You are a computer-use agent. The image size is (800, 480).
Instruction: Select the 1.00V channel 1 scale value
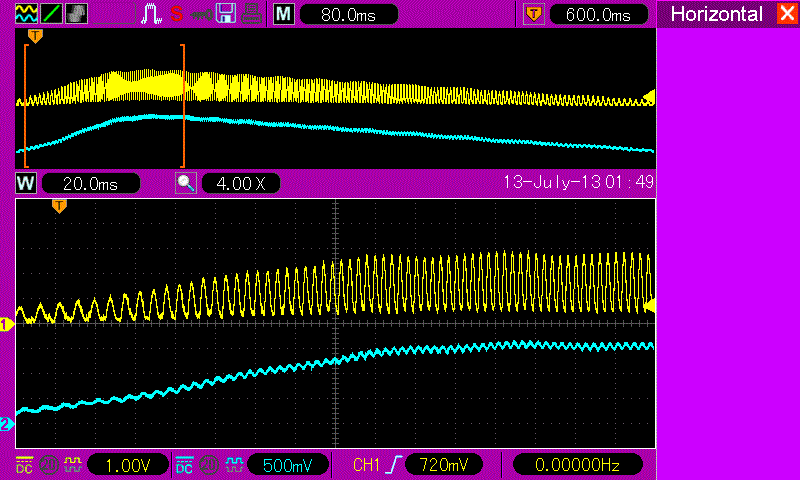pos(128,465)
